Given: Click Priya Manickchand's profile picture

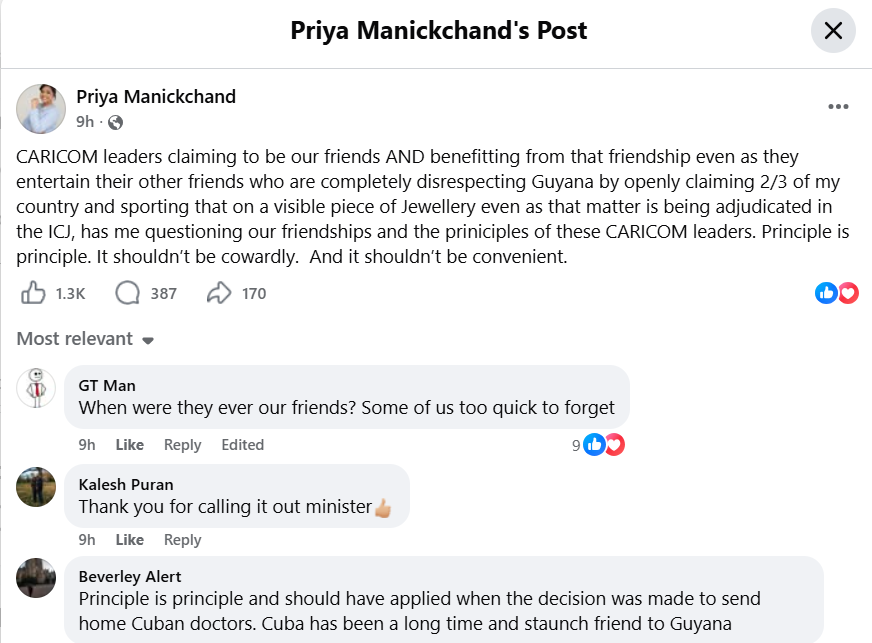Looking at the screenshot, I should [41, 109].
